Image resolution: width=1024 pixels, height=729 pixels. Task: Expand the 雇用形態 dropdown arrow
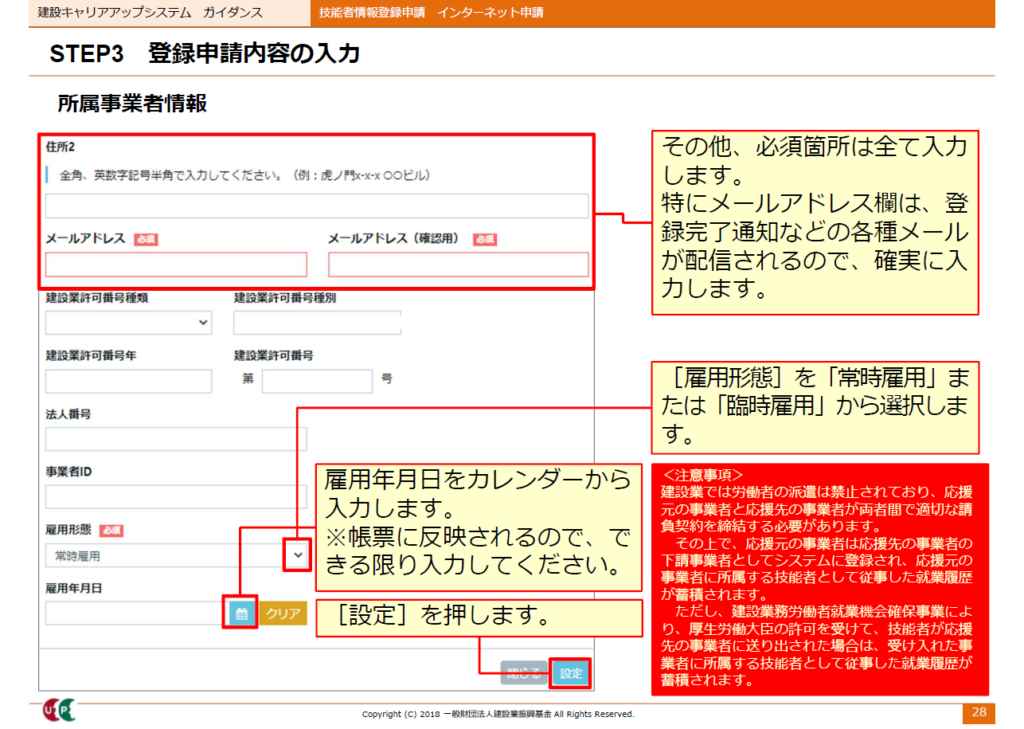(x=298, y=555)
